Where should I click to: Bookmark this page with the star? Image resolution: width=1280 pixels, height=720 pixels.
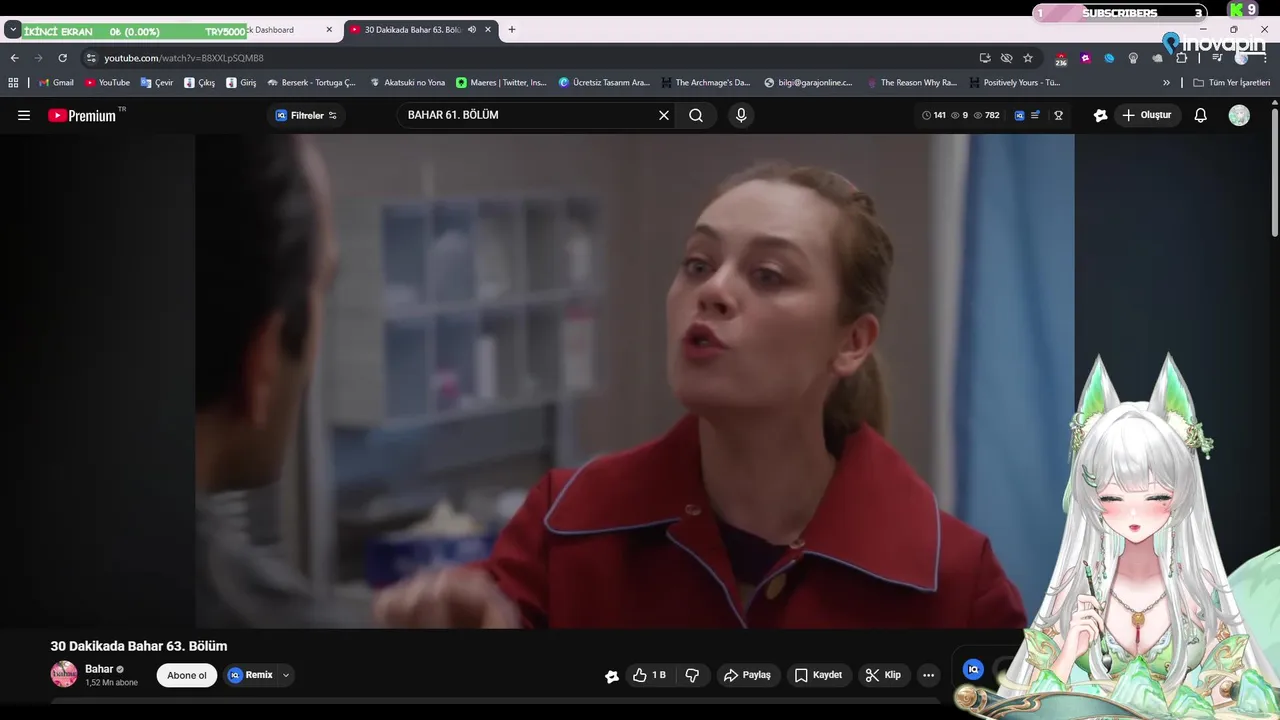point(1028,58)
